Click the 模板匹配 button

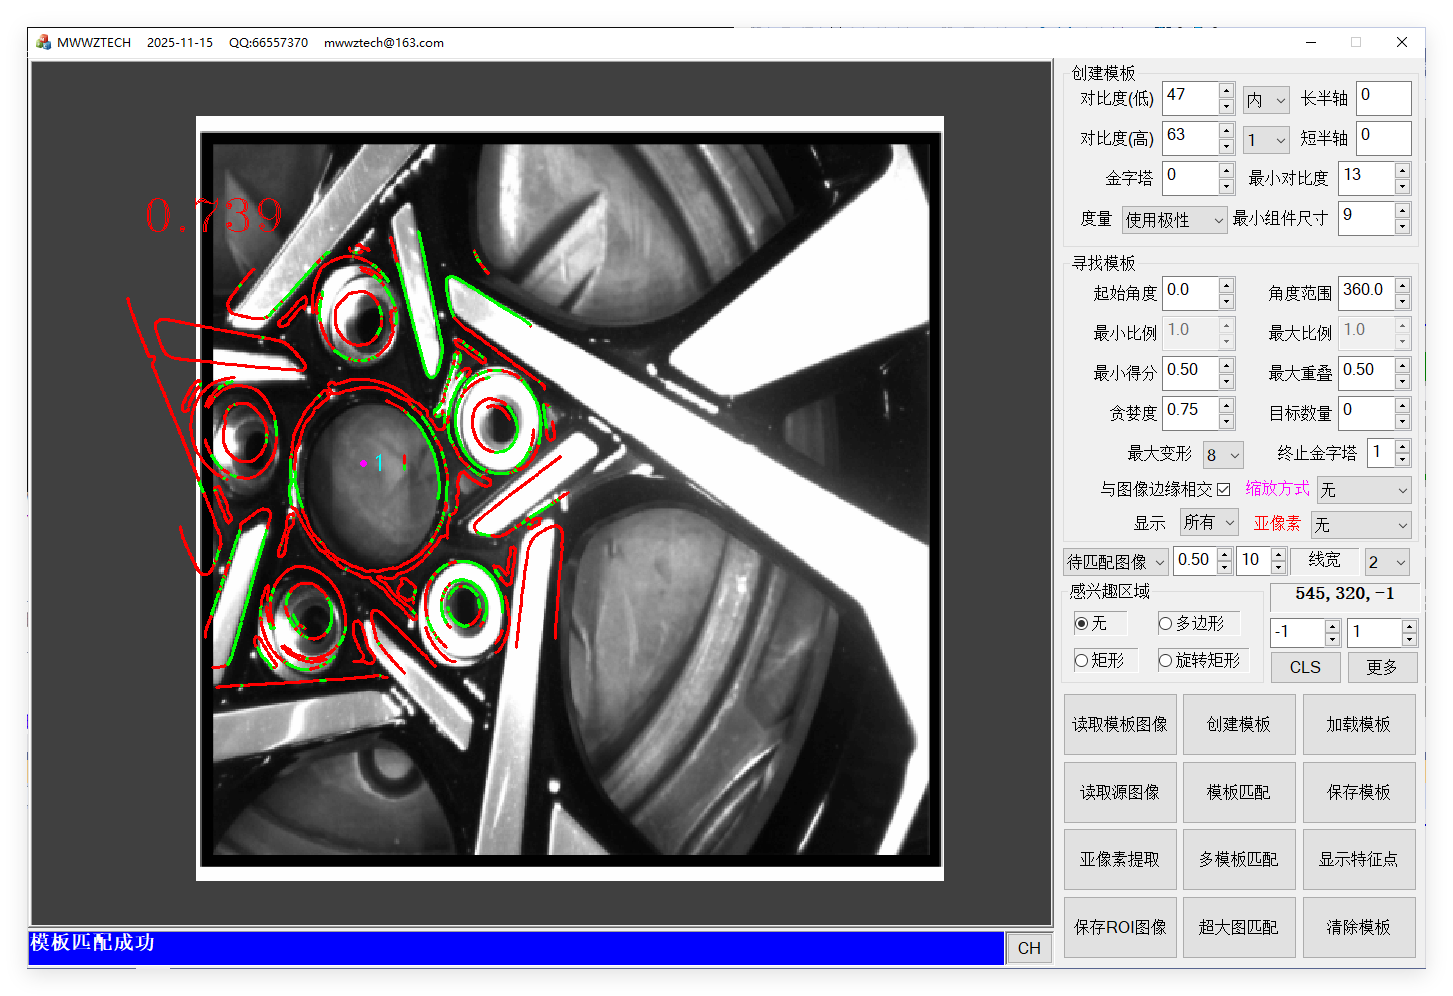click(x=1238, y=792)
